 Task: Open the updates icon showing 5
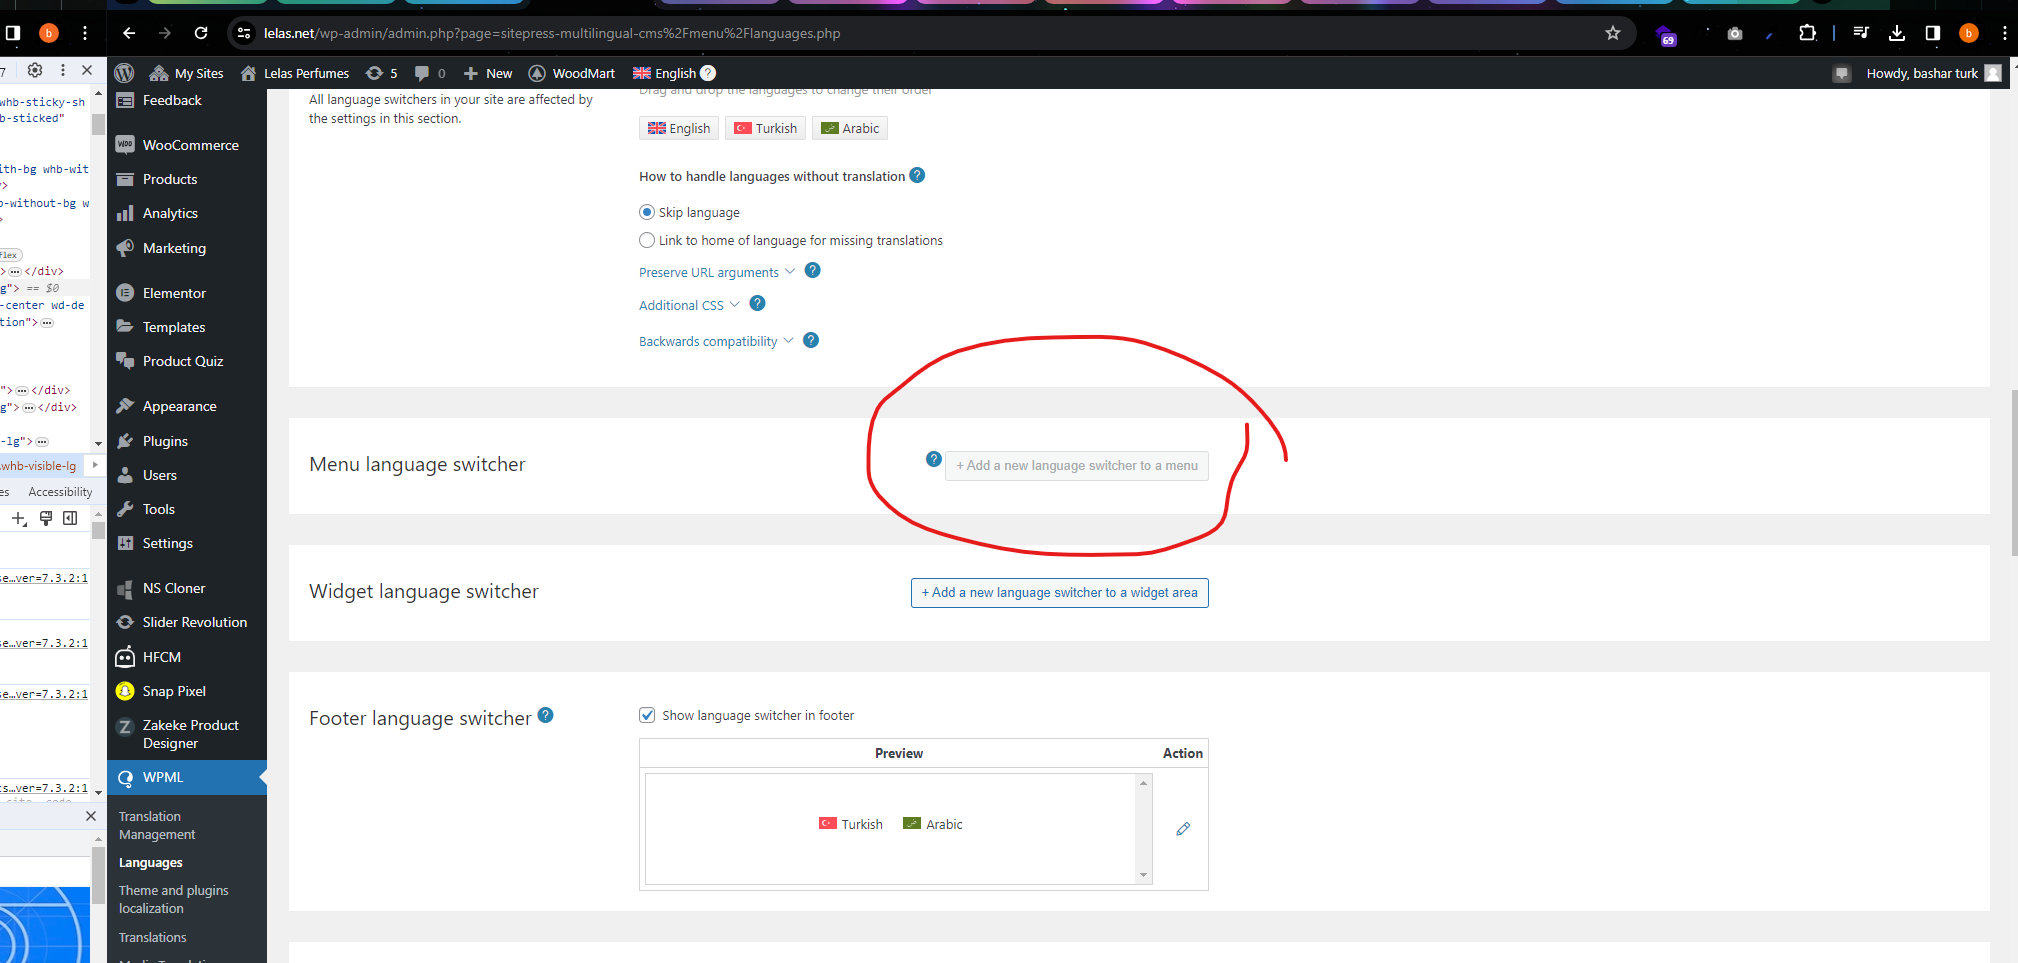(381, 73)
